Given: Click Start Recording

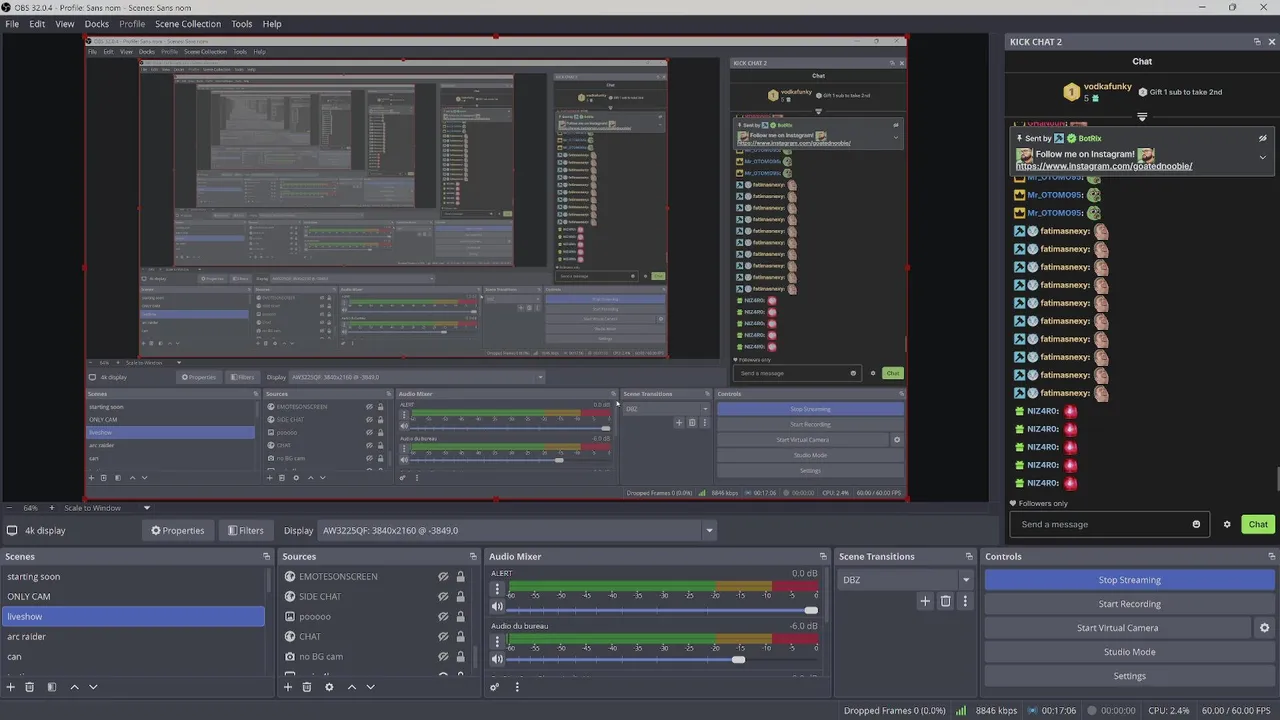Looking at the screenshot, I should click(x=1130, y=604).
